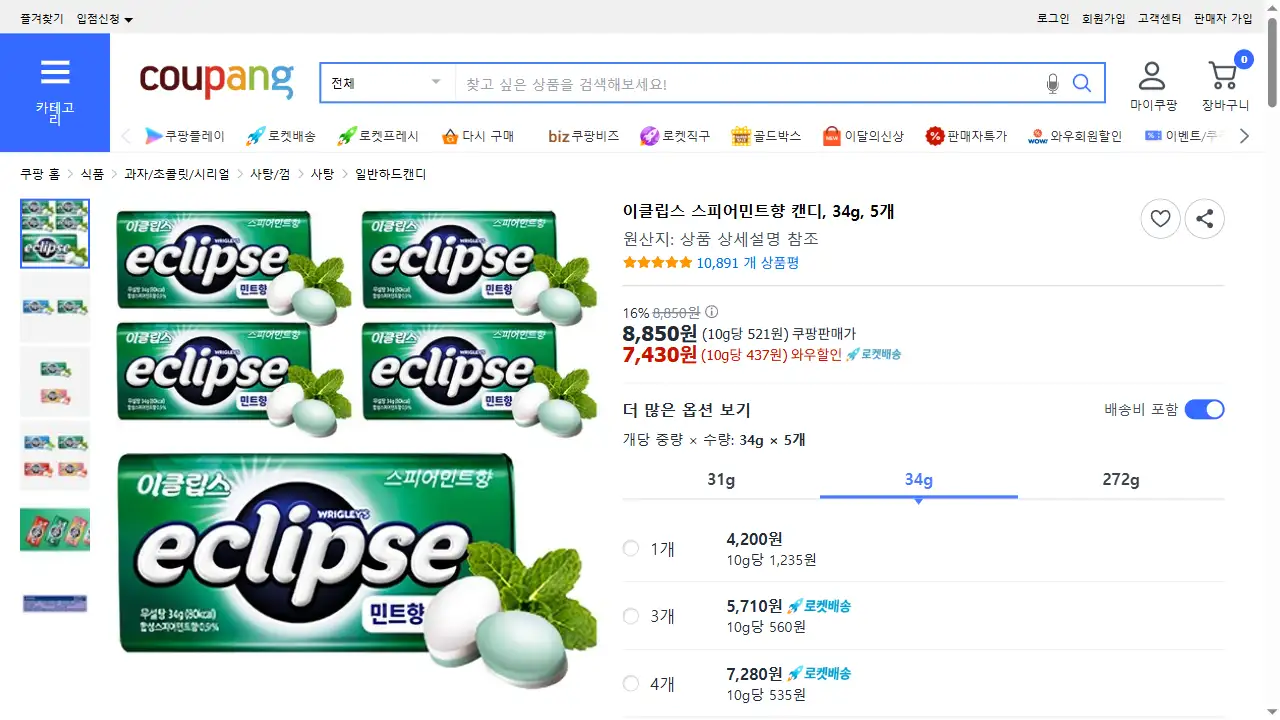Click the five-star rating icons
This screenshot has width=1280, height=720.
coord(657,263)
